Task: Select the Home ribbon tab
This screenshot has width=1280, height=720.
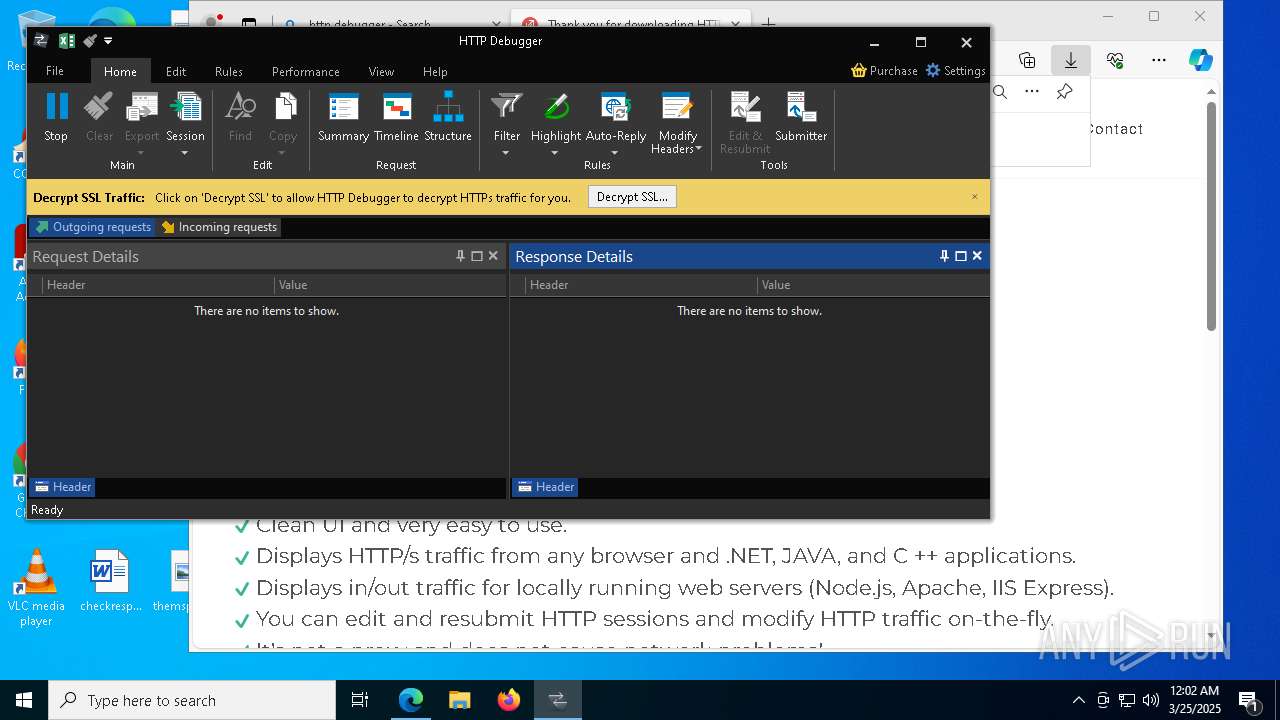Action: point(120,71)
